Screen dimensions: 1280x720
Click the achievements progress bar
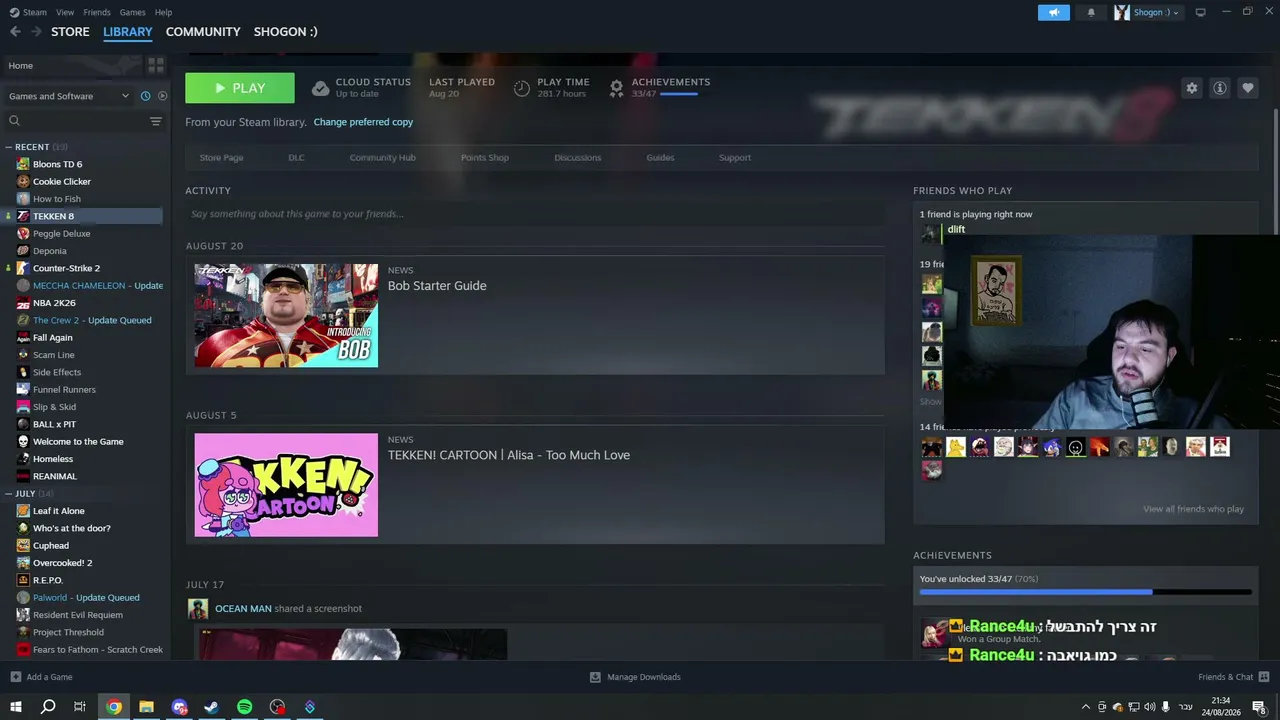1085,592
